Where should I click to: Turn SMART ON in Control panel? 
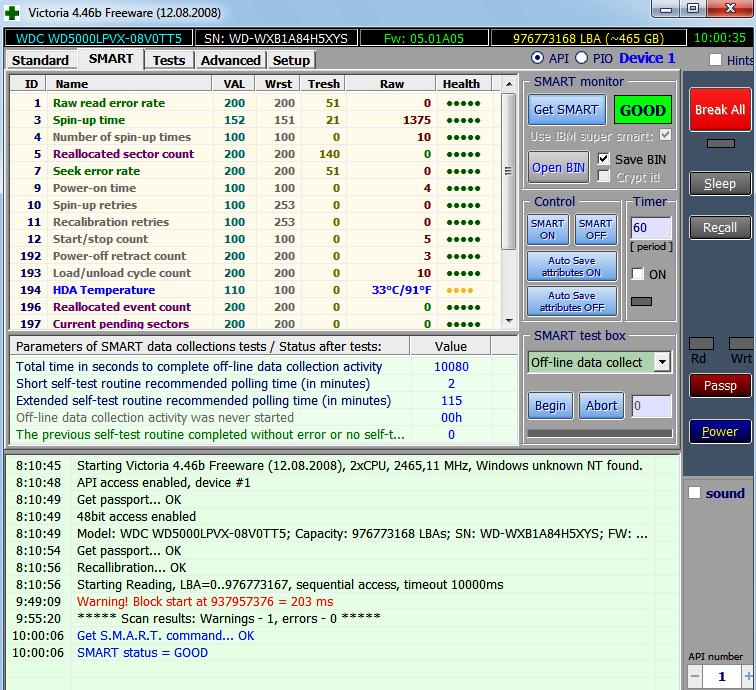coord(547,230)
